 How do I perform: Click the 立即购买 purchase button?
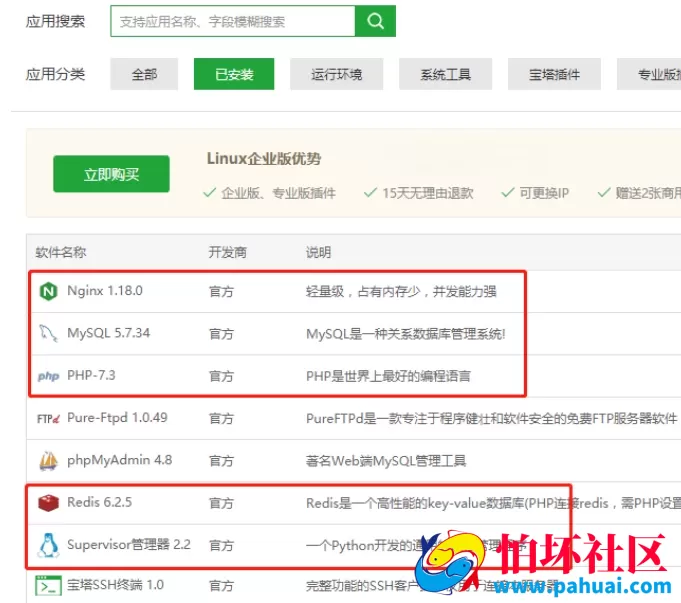click(x=112, y=174)
